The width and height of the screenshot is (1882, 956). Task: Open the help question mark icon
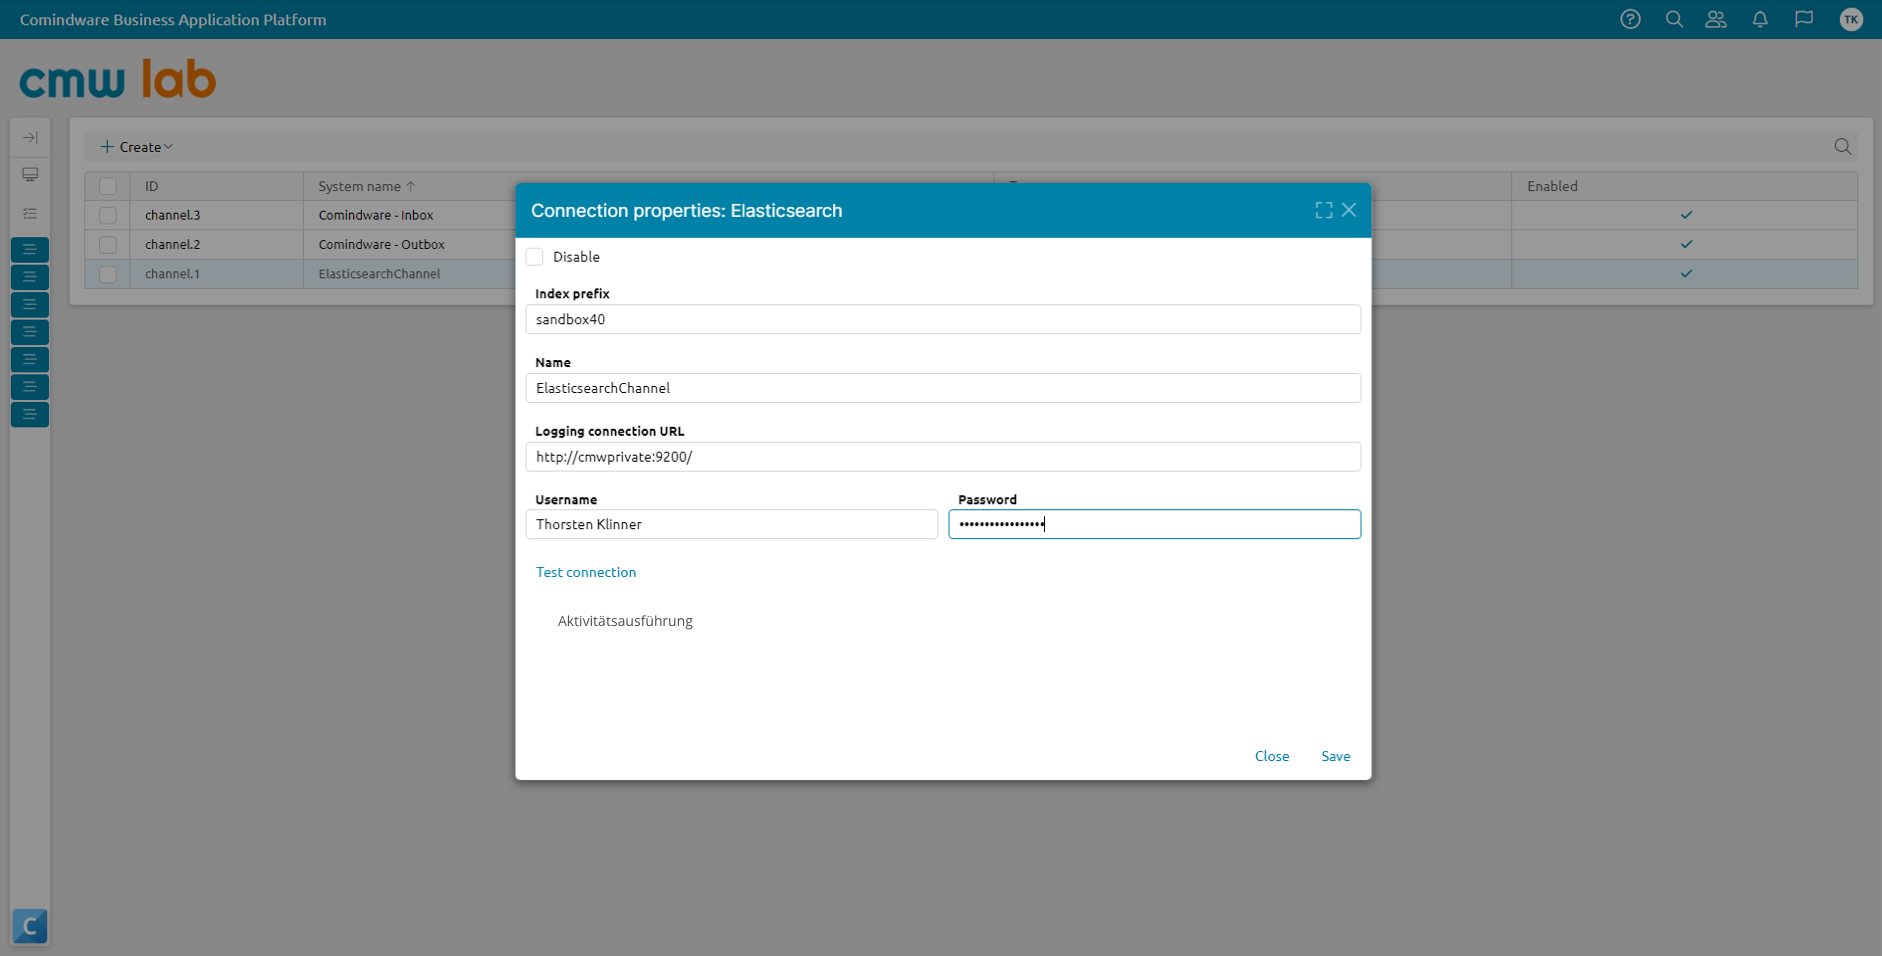[1630, 19]
